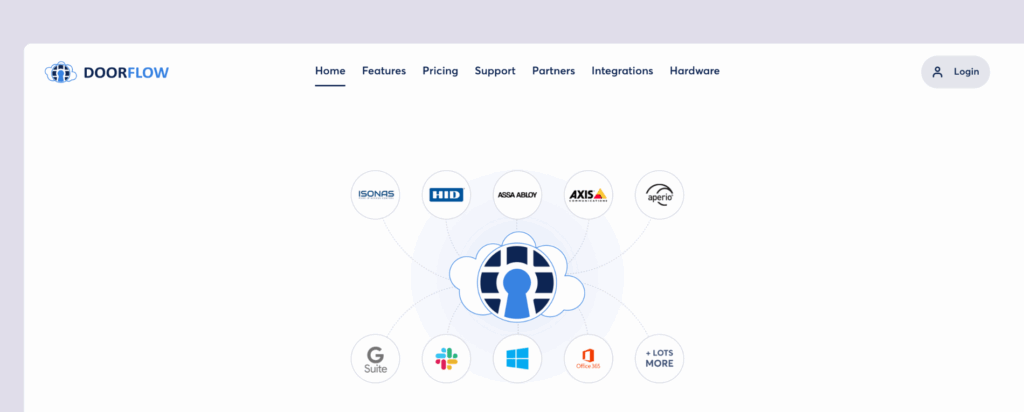Image resolution: width=1024 pixels, height=412 pixels.
Task: Select the HID logo circle
Action: tap(446, 195)
